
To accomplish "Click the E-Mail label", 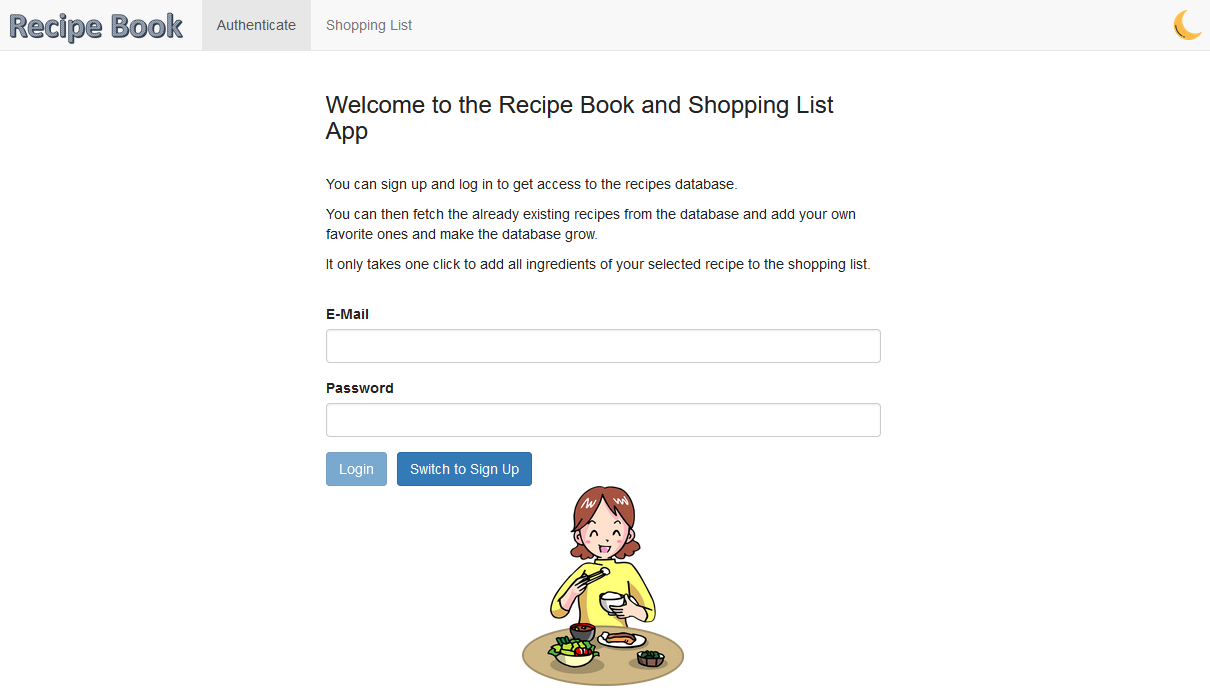I will (347, 313).
